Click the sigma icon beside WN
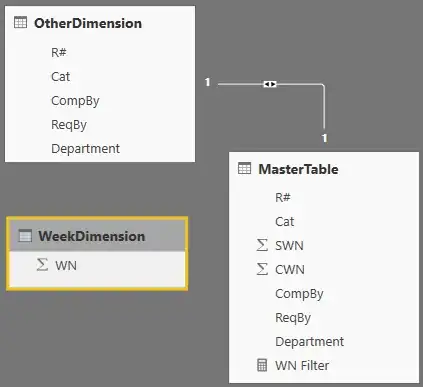This screenshot has width=423, height=387. point(42,265)
